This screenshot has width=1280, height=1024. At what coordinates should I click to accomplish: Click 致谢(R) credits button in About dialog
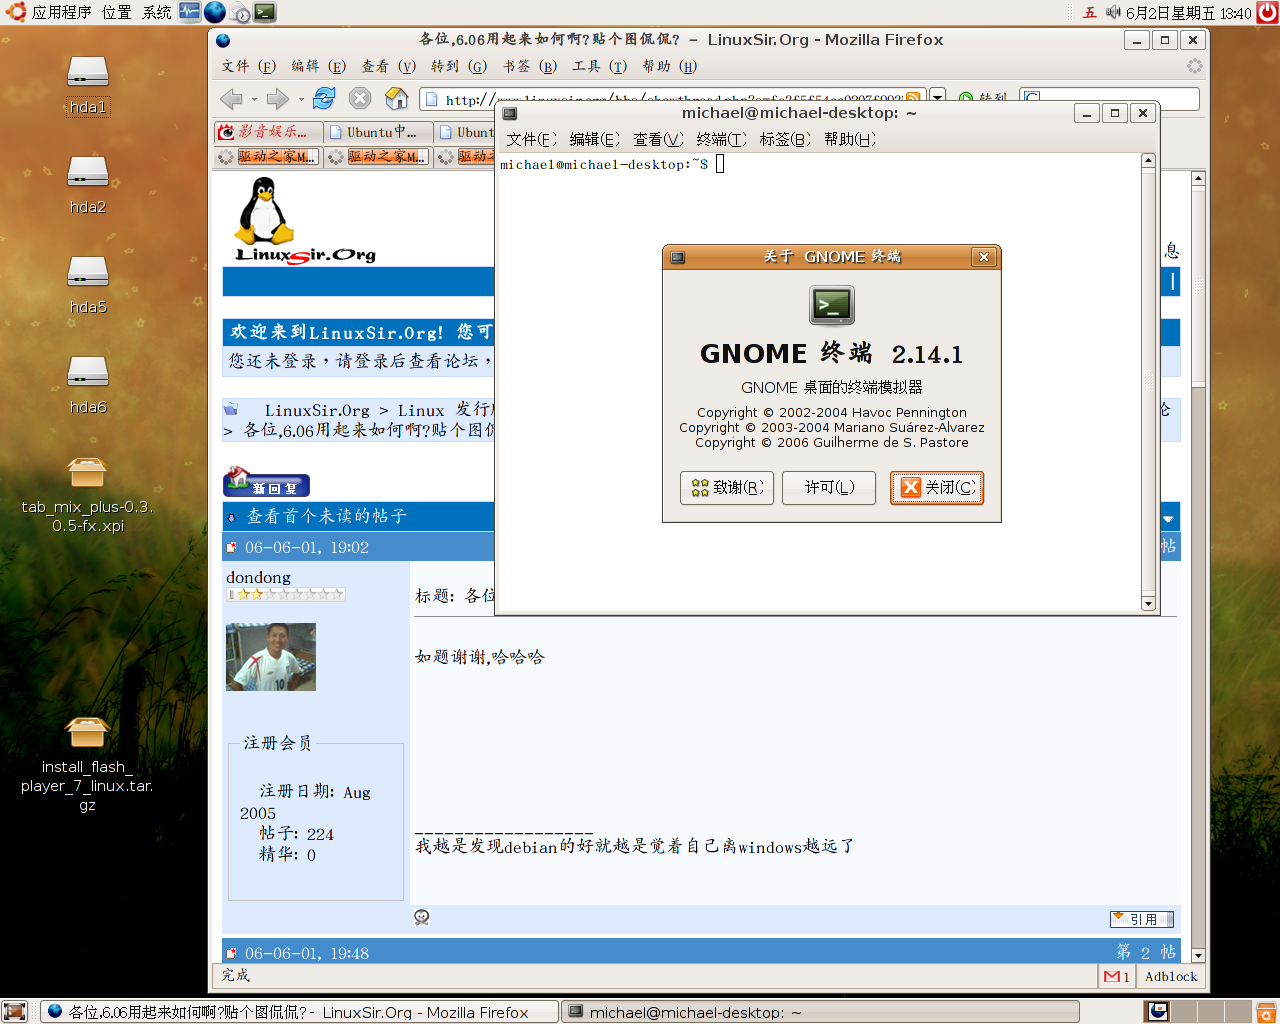(727, 488)
